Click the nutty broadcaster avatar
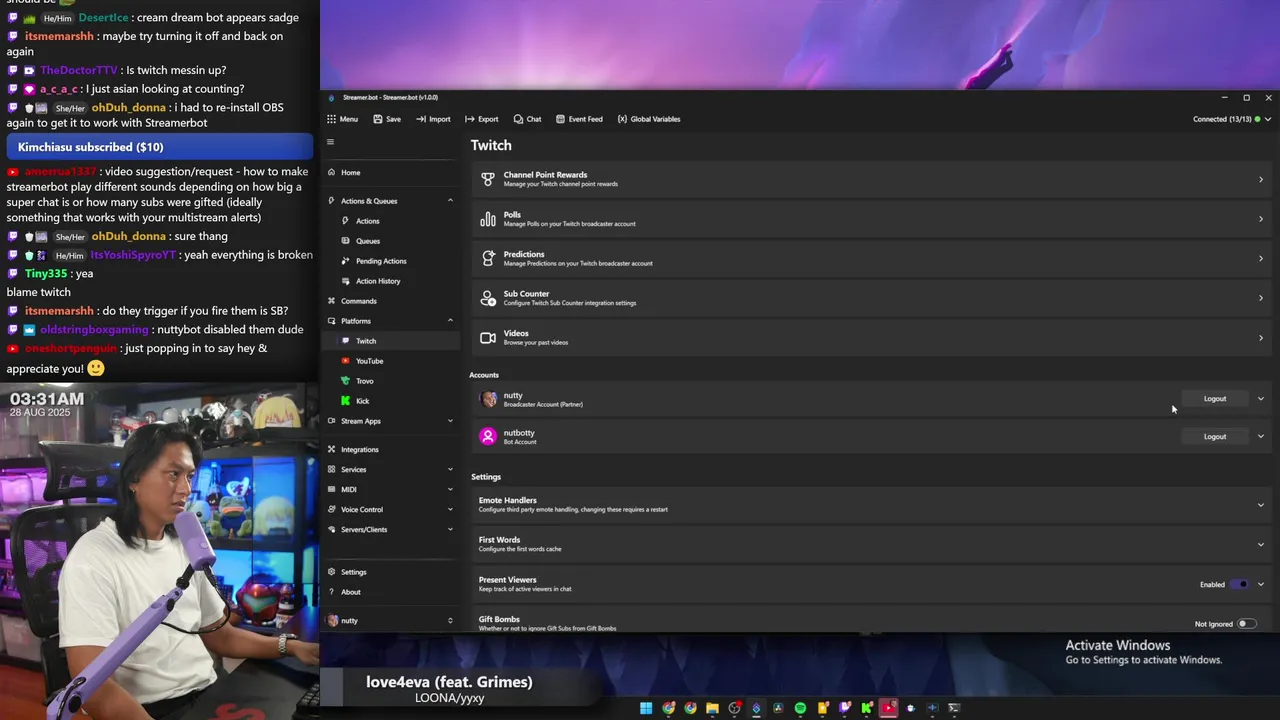The width and height of the screenshot is (1280, 720). (488, 399)
